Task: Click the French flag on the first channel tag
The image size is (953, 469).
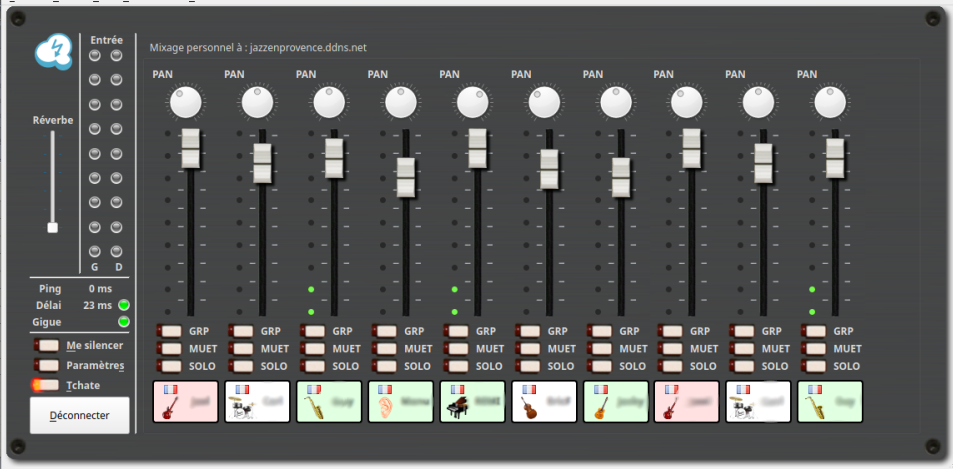Action: coord(170,389)
